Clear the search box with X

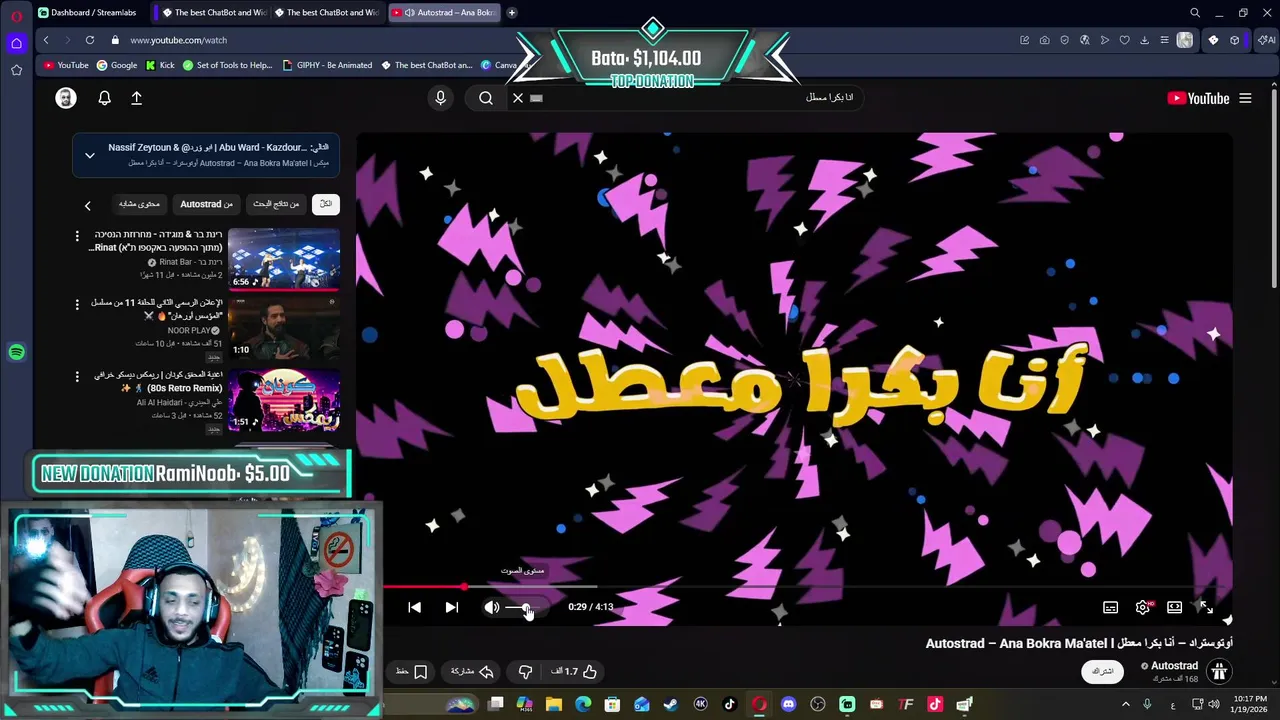pyautogui.click(x=518, y=98)
